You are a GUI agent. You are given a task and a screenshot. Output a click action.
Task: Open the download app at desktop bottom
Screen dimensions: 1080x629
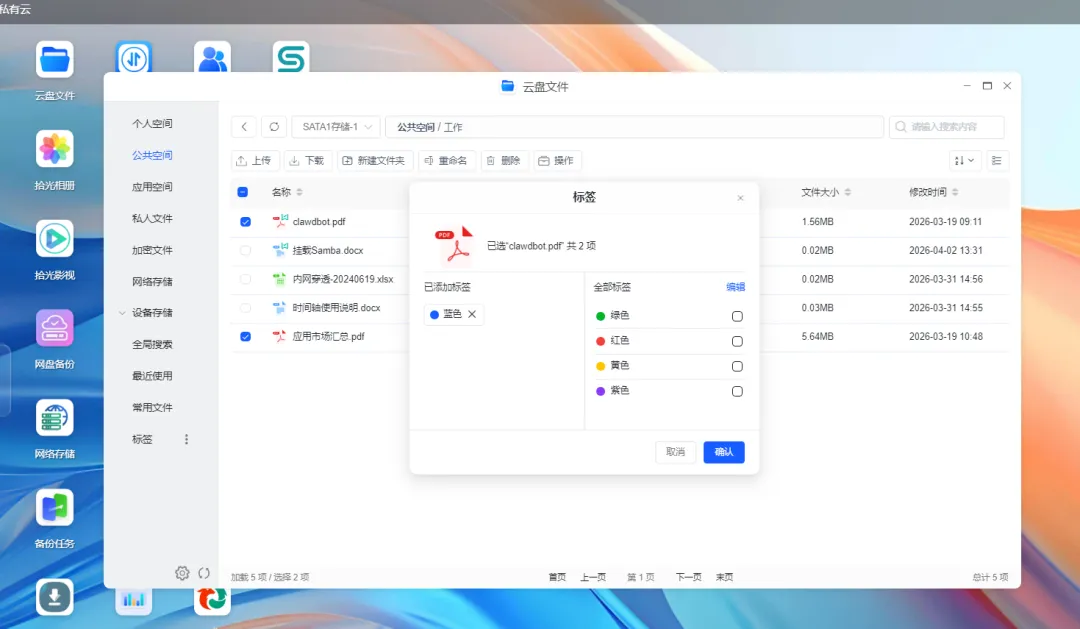tap(54, 597)
